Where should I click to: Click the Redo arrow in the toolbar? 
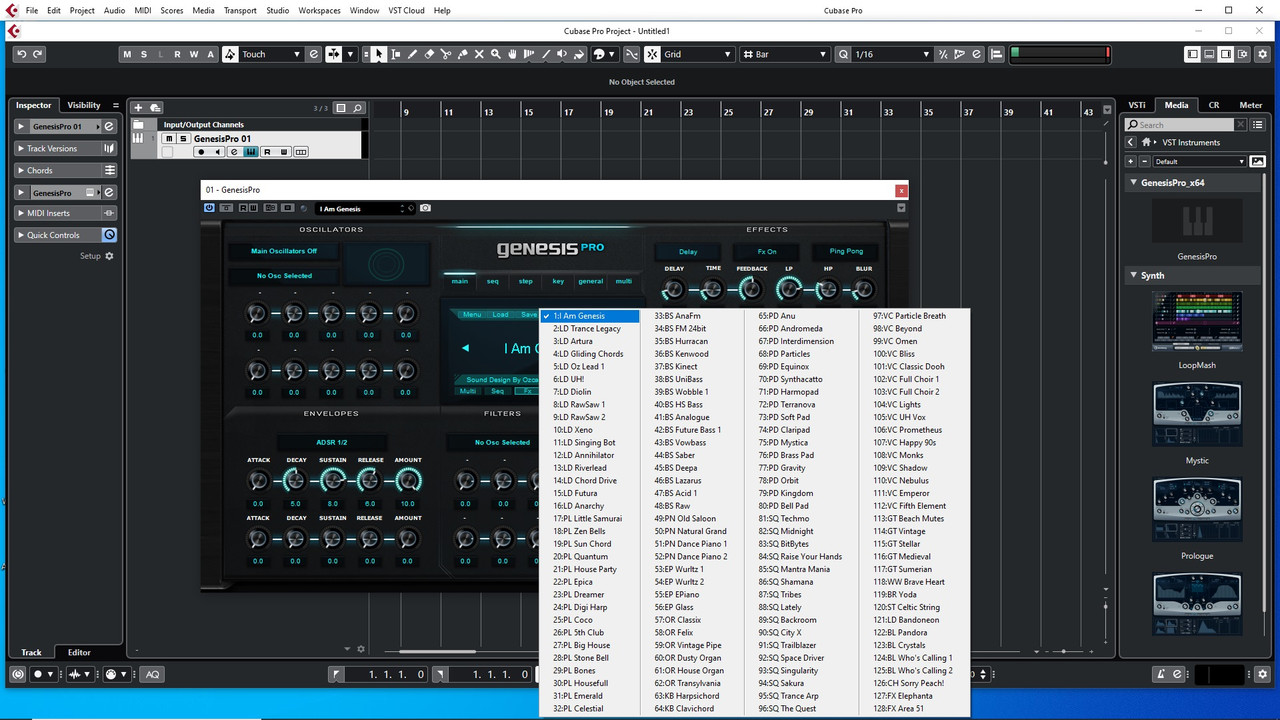[38, 54]
